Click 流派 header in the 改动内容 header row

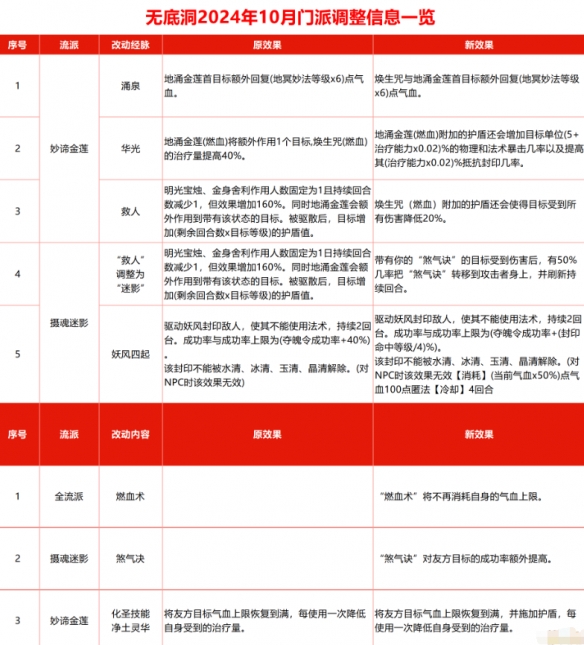pyautogui.click(x=69, y=434)
